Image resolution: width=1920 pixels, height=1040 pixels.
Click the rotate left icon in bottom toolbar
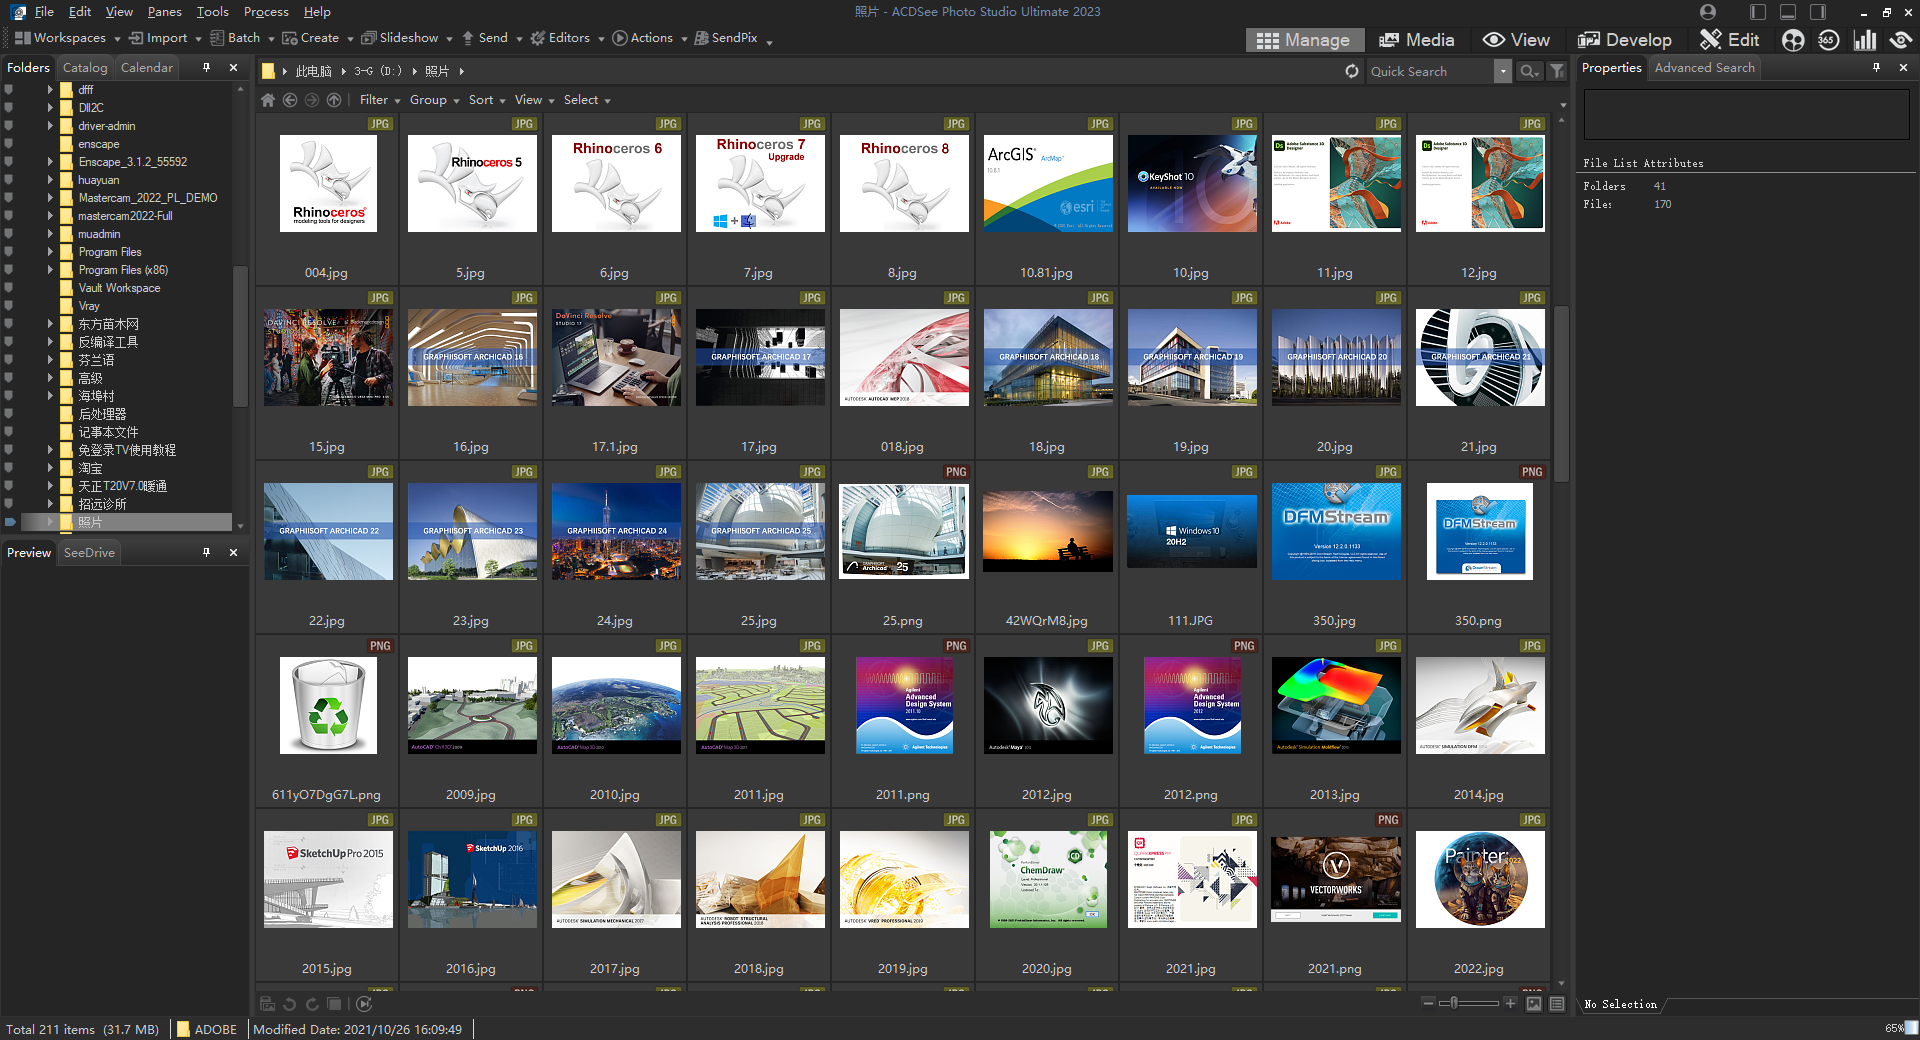(290, 1004)
